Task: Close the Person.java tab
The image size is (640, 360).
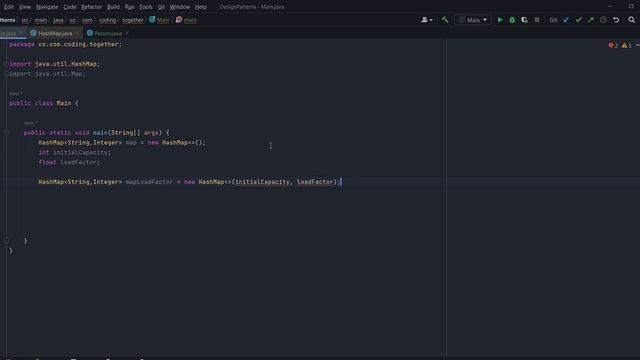Action: pos(127,33)
